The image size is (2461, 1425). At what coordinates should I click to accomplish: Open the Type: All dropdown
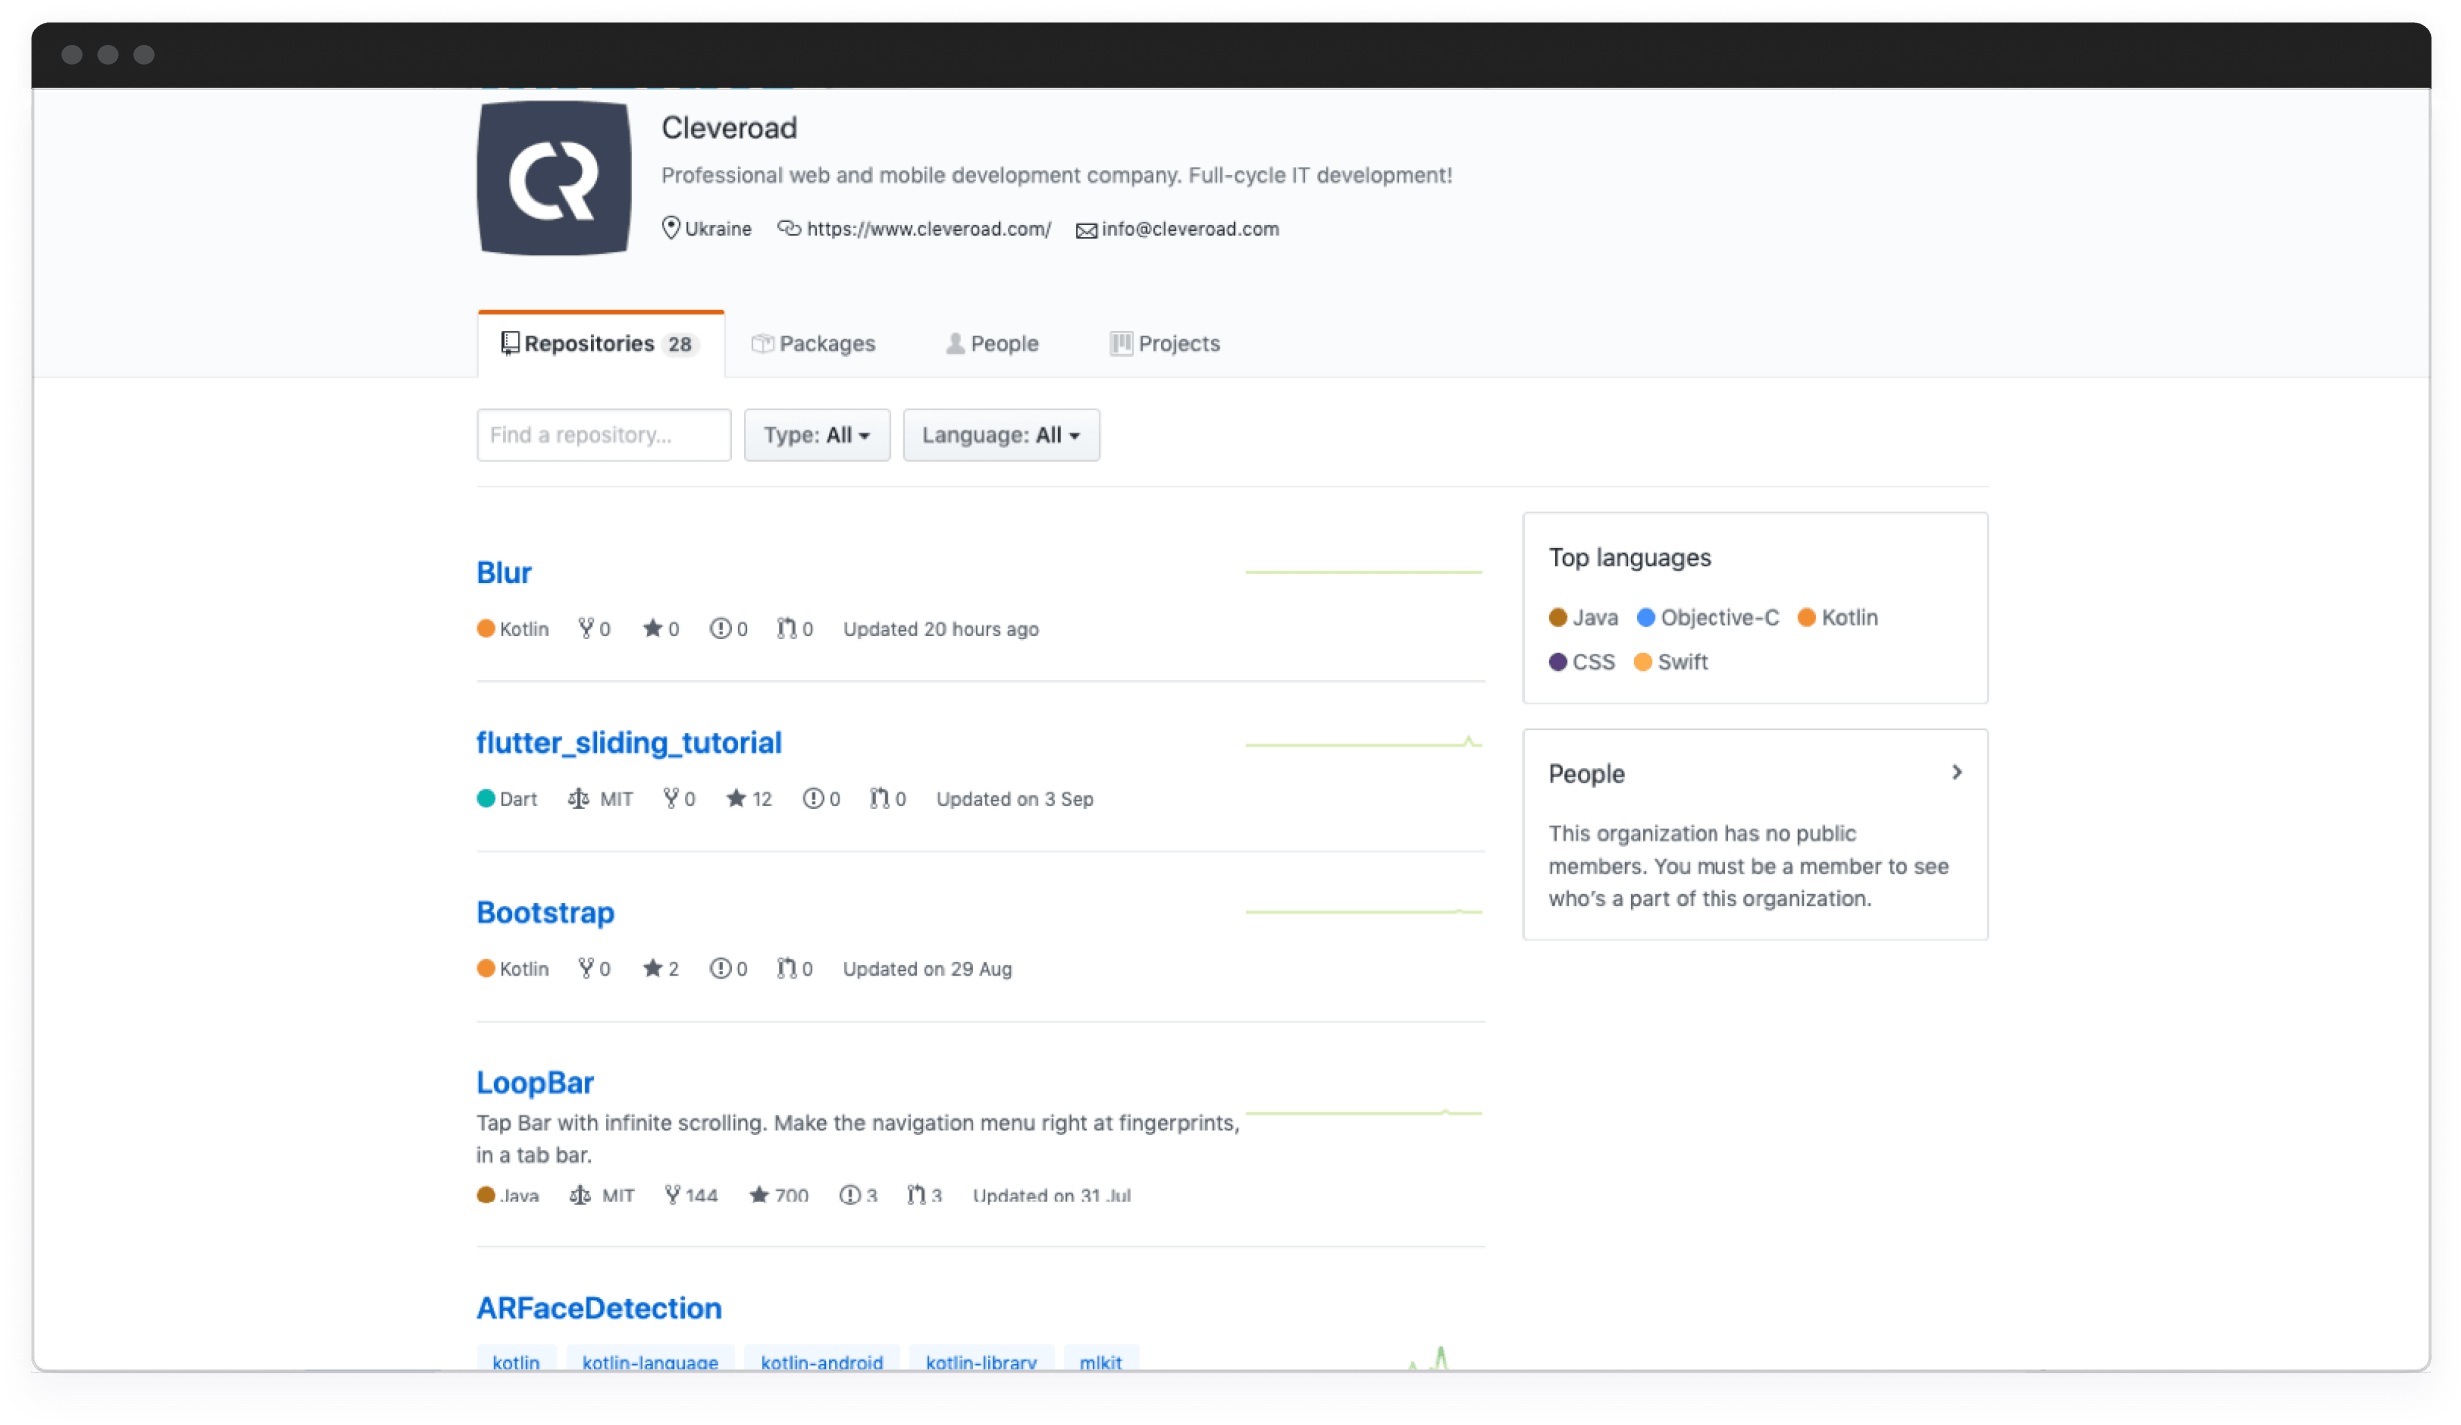[817, 435]
